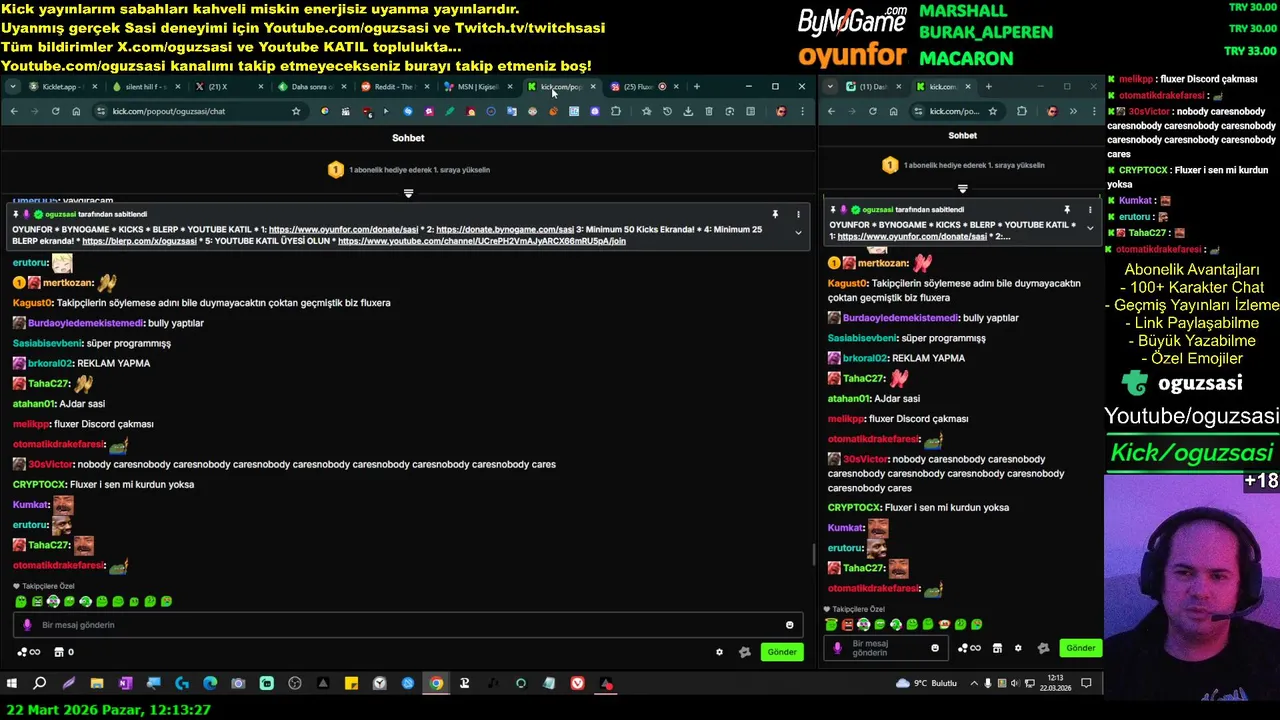
Task: Open the browser history icon in left toolbar
Action: tap(667, 111)
